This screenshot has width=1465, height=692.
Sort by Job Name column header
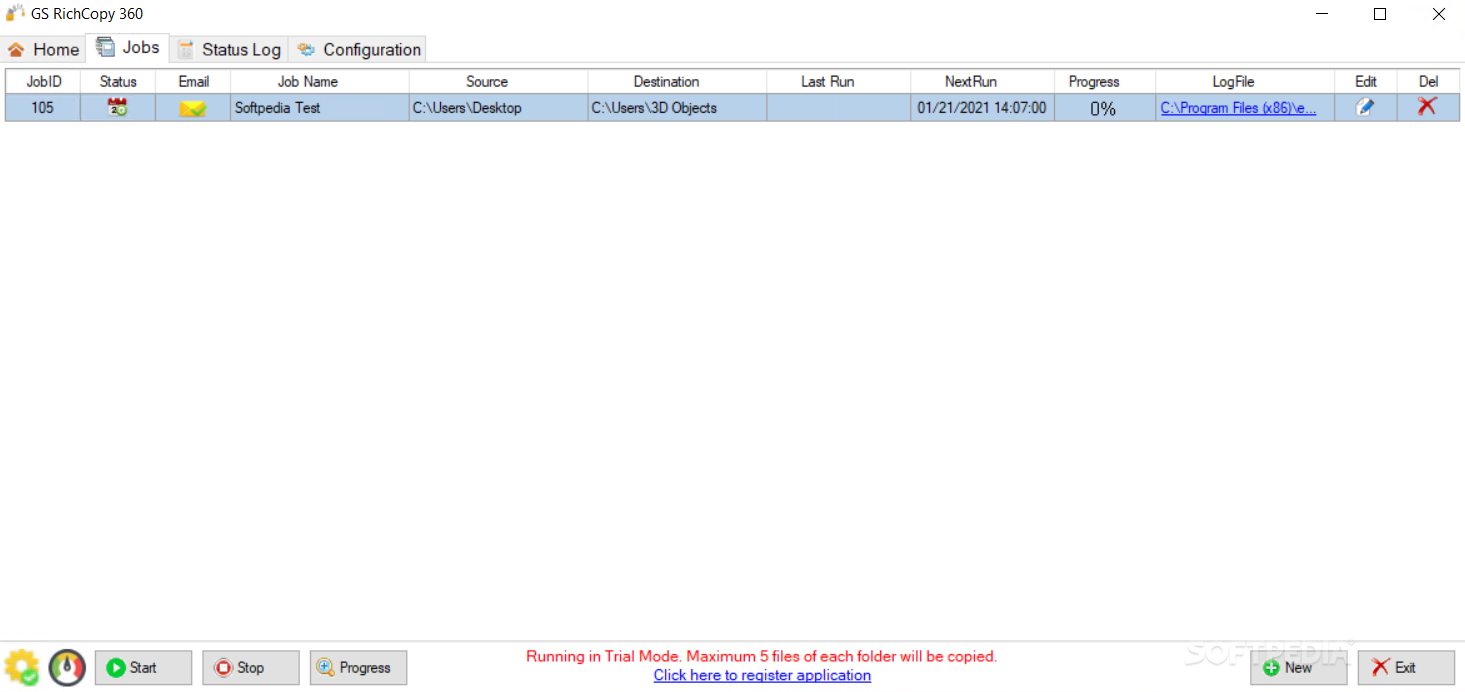(320, 82)
